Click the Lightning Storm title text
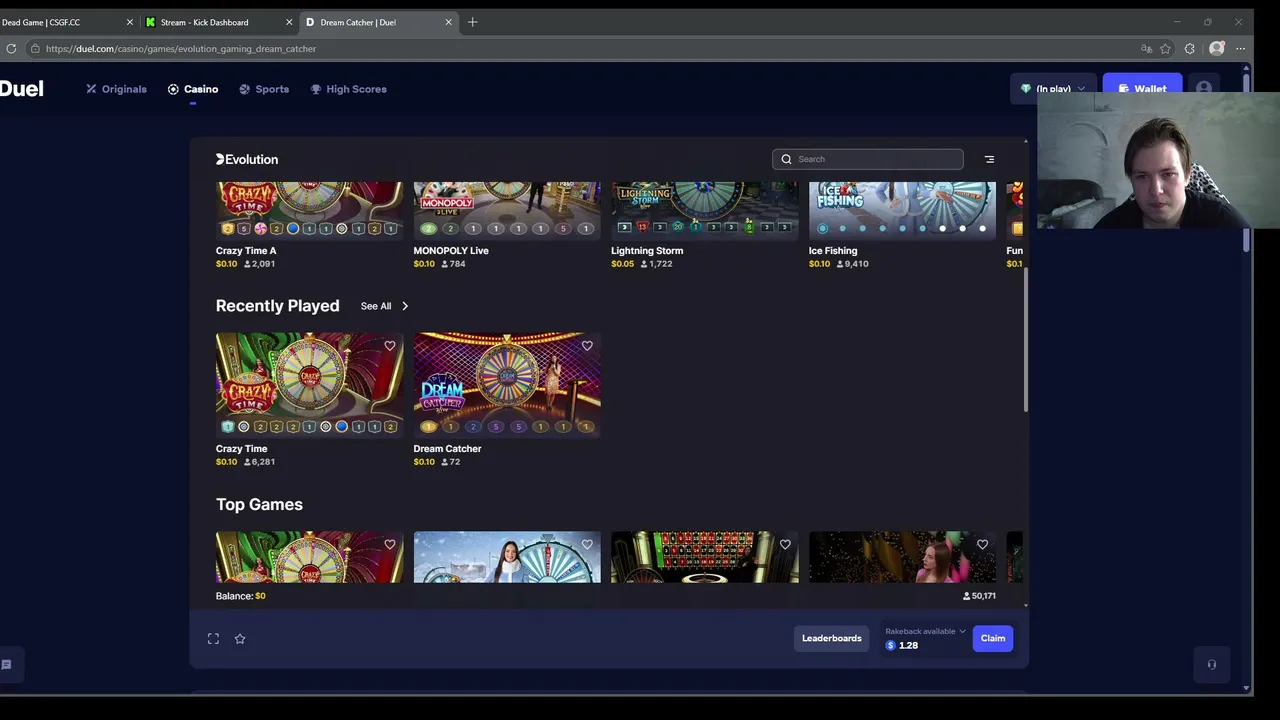 tap(647, 251)
